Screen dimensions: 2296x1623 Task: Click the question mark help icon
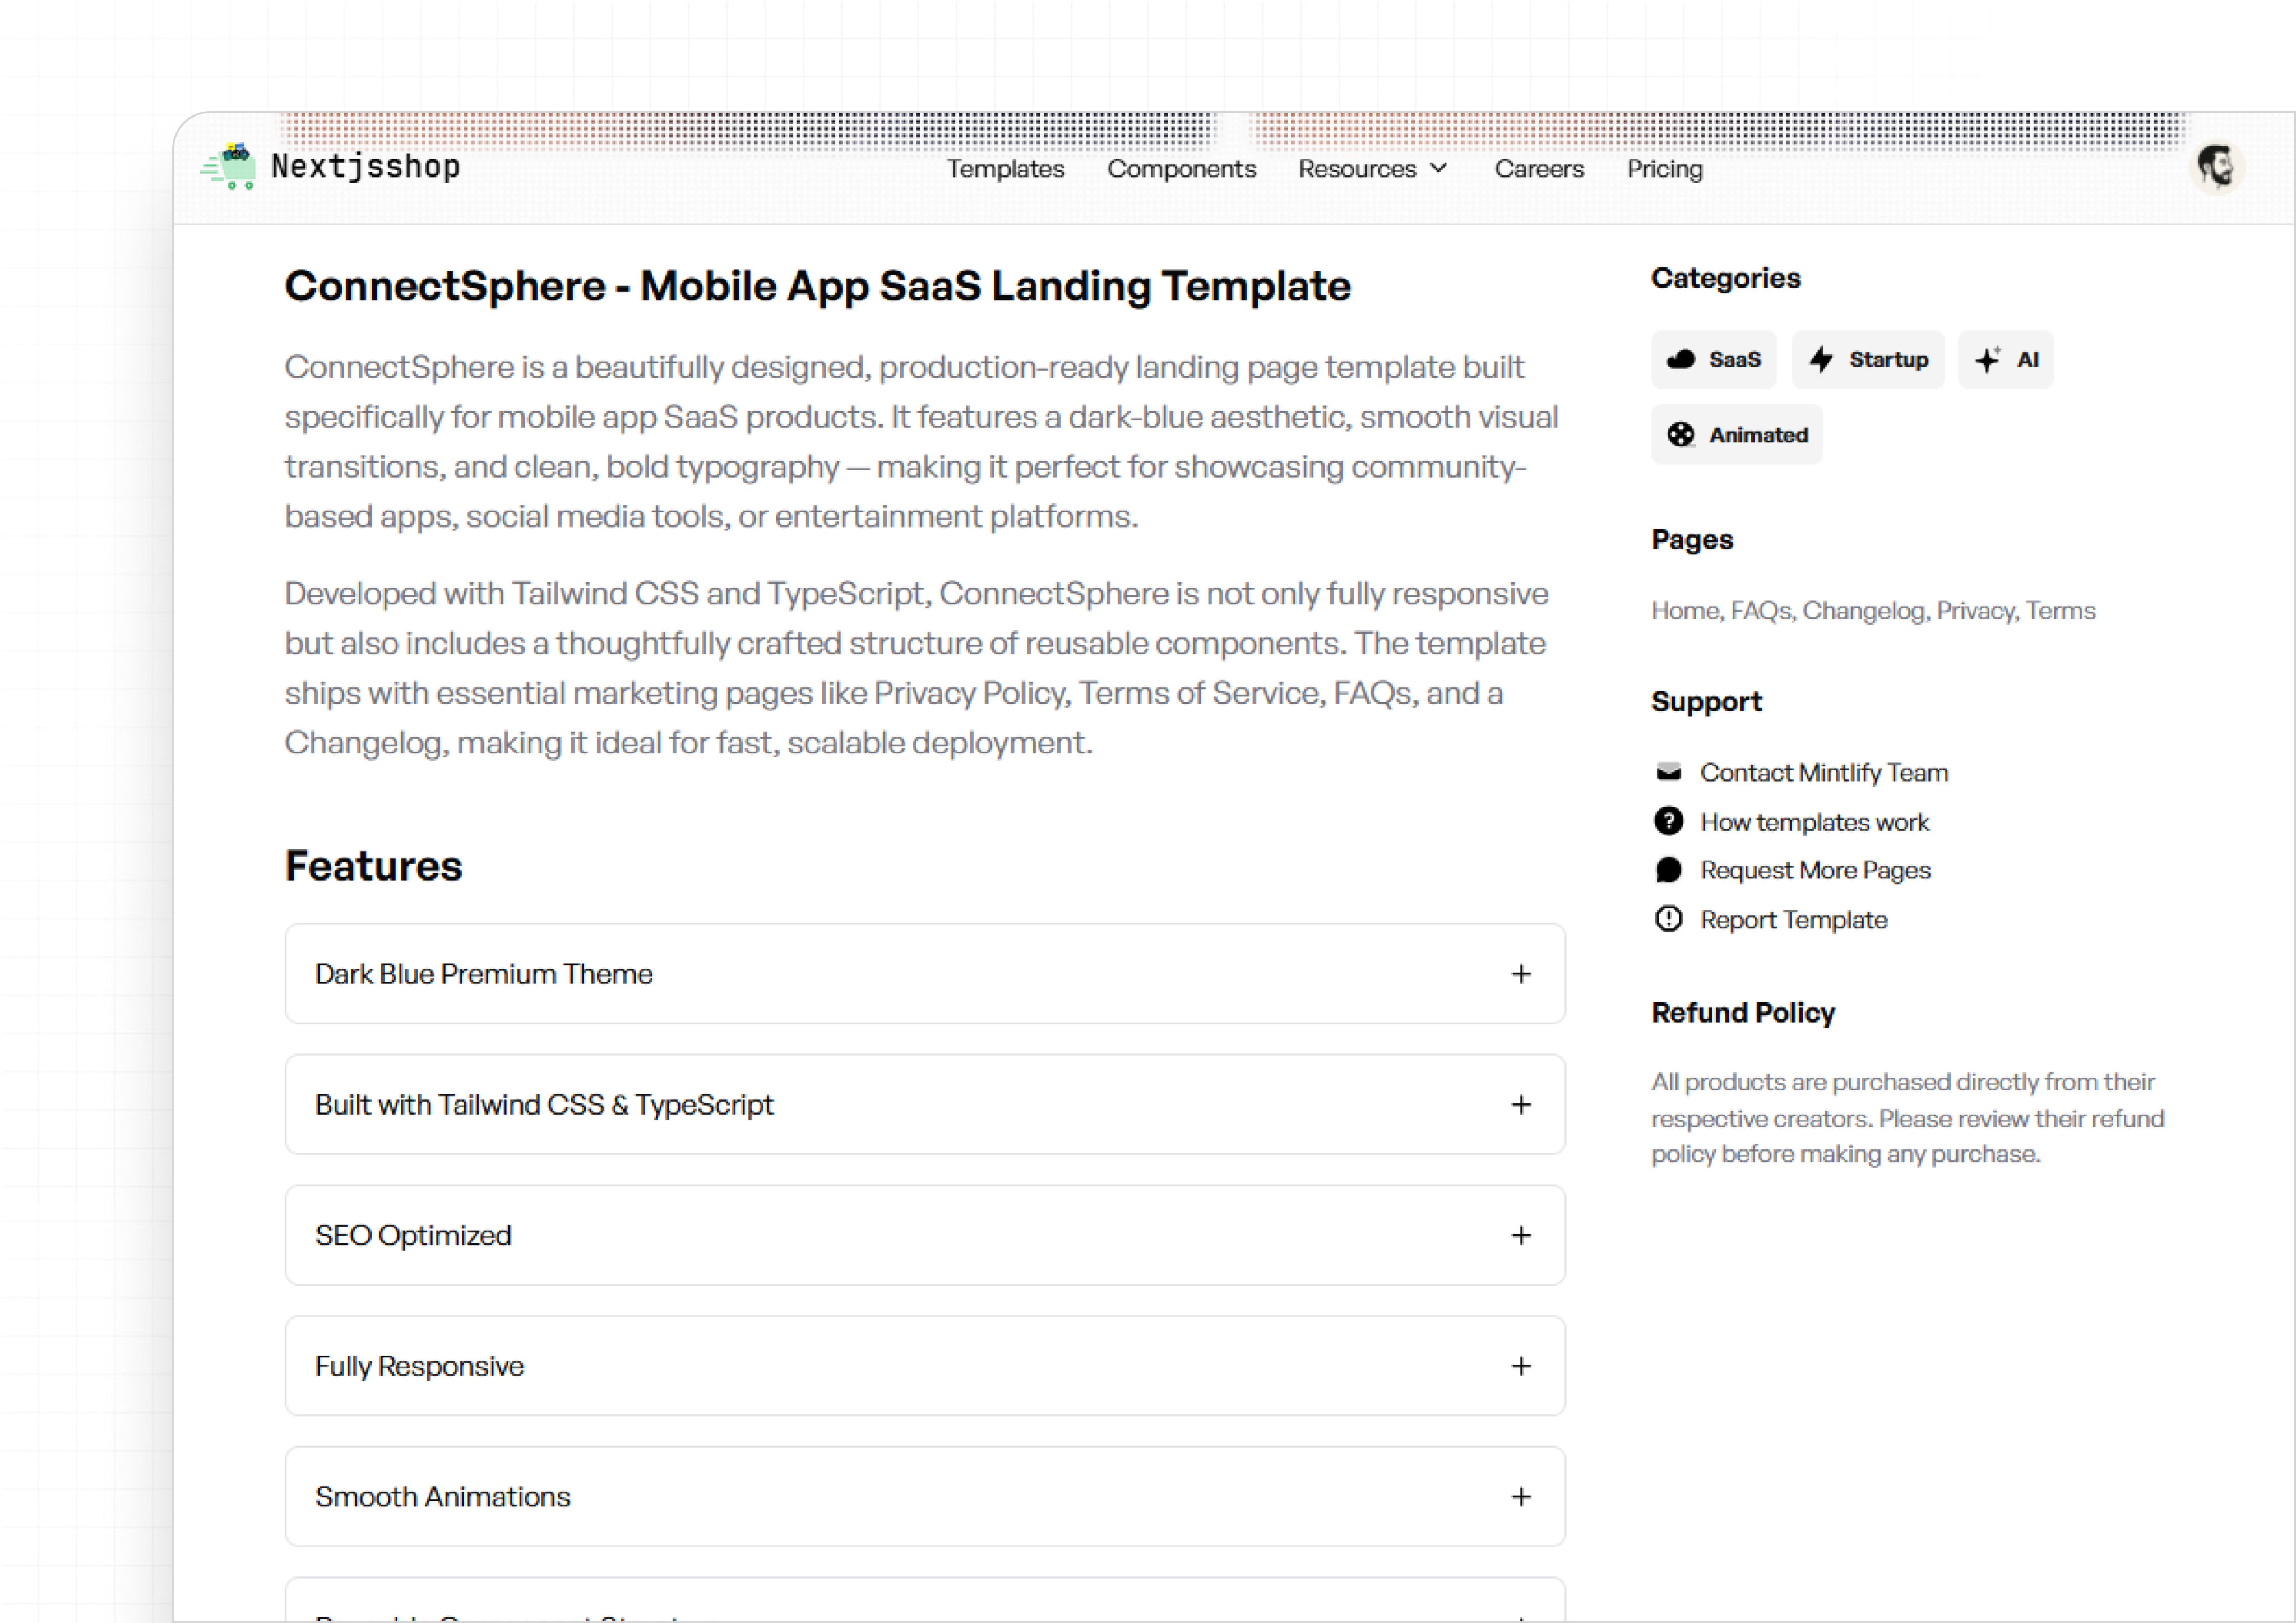tap(1668, 821)
